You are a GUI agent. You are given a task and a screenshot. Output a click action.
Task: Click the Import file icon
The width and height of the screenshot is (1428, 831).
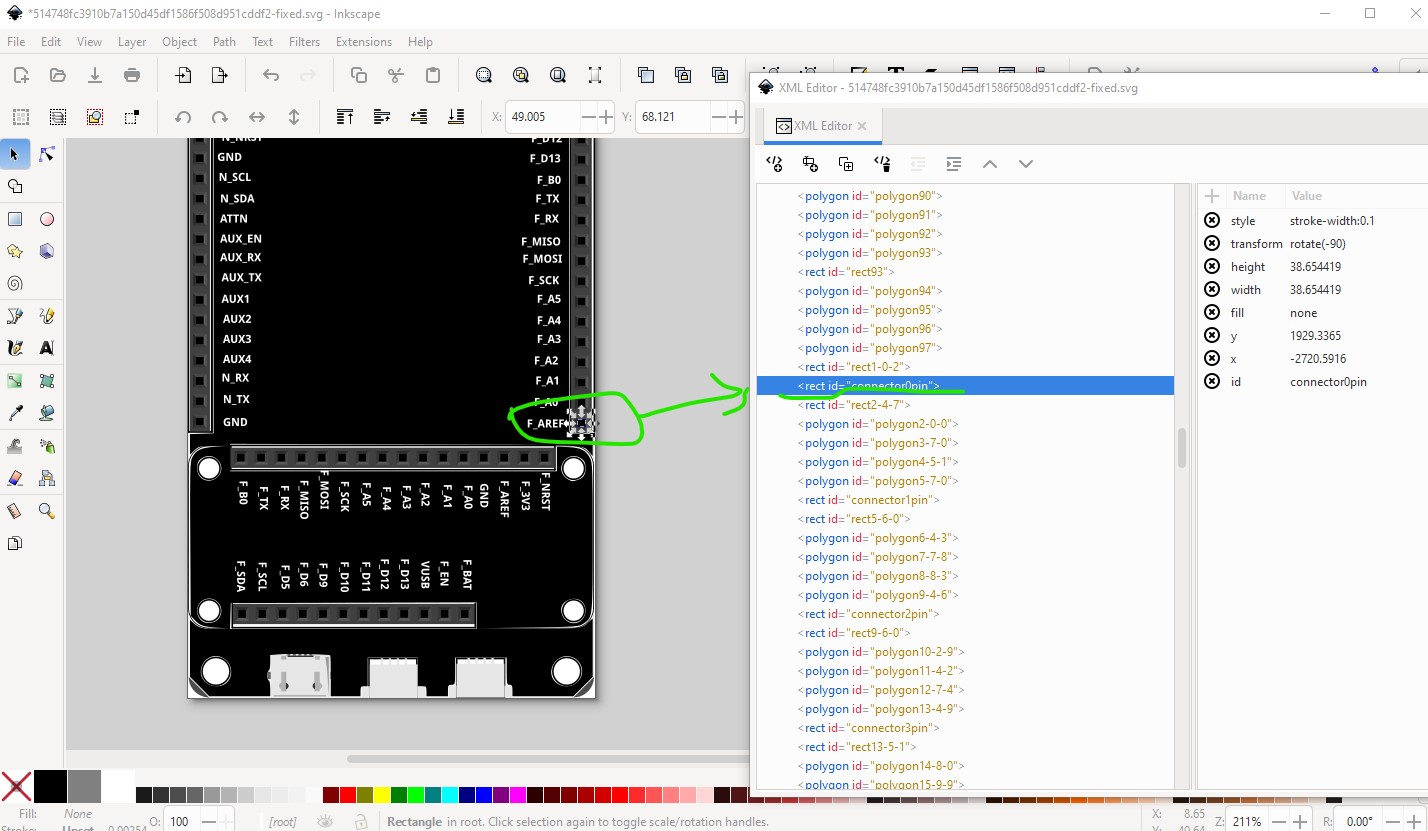[183, 75]
